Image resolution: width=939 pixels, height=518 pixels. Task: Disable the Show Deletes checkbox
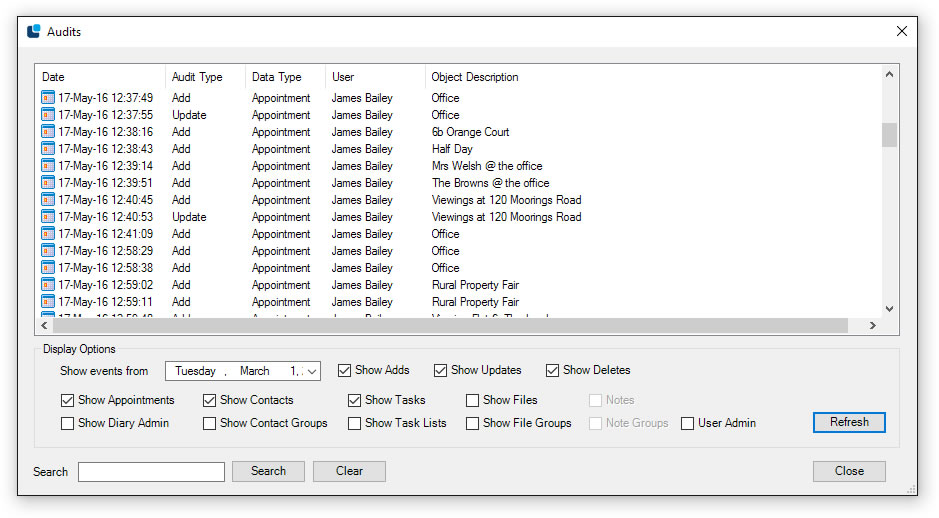[552, 370]
